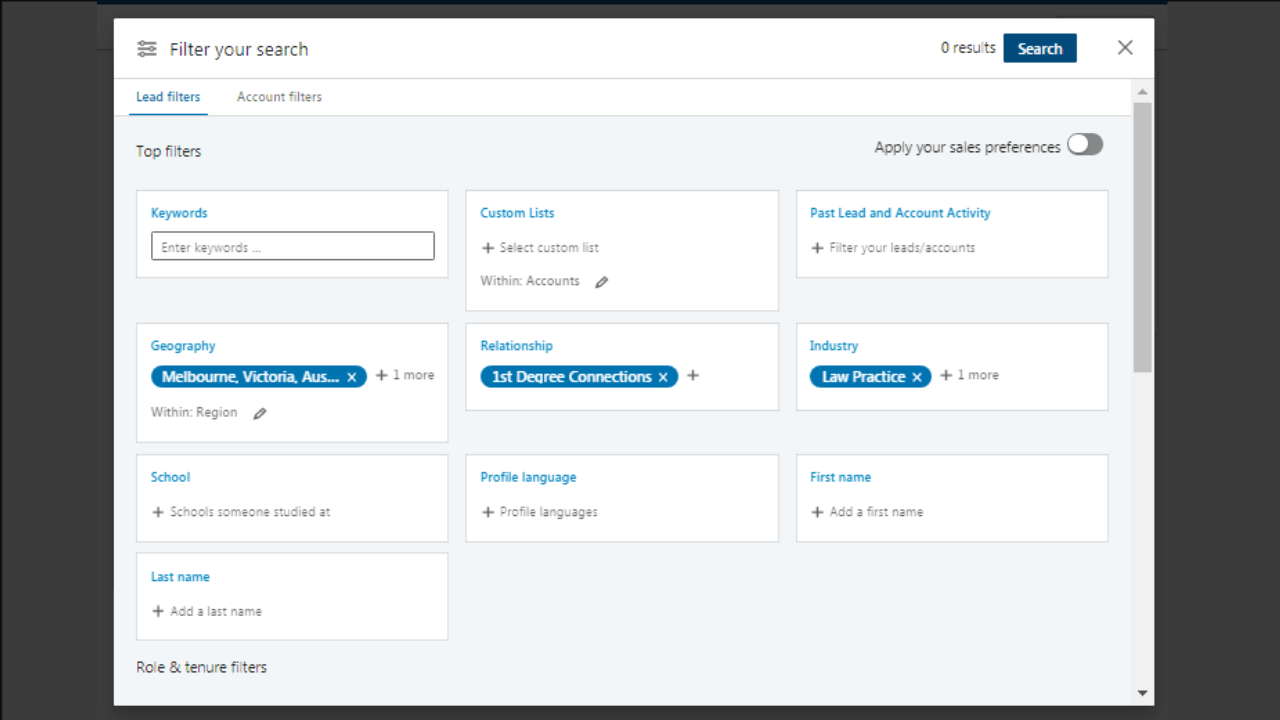The image size is (1280, 720).
Task: Remove the Law Practice industry chip
Action: pos(917,377)
